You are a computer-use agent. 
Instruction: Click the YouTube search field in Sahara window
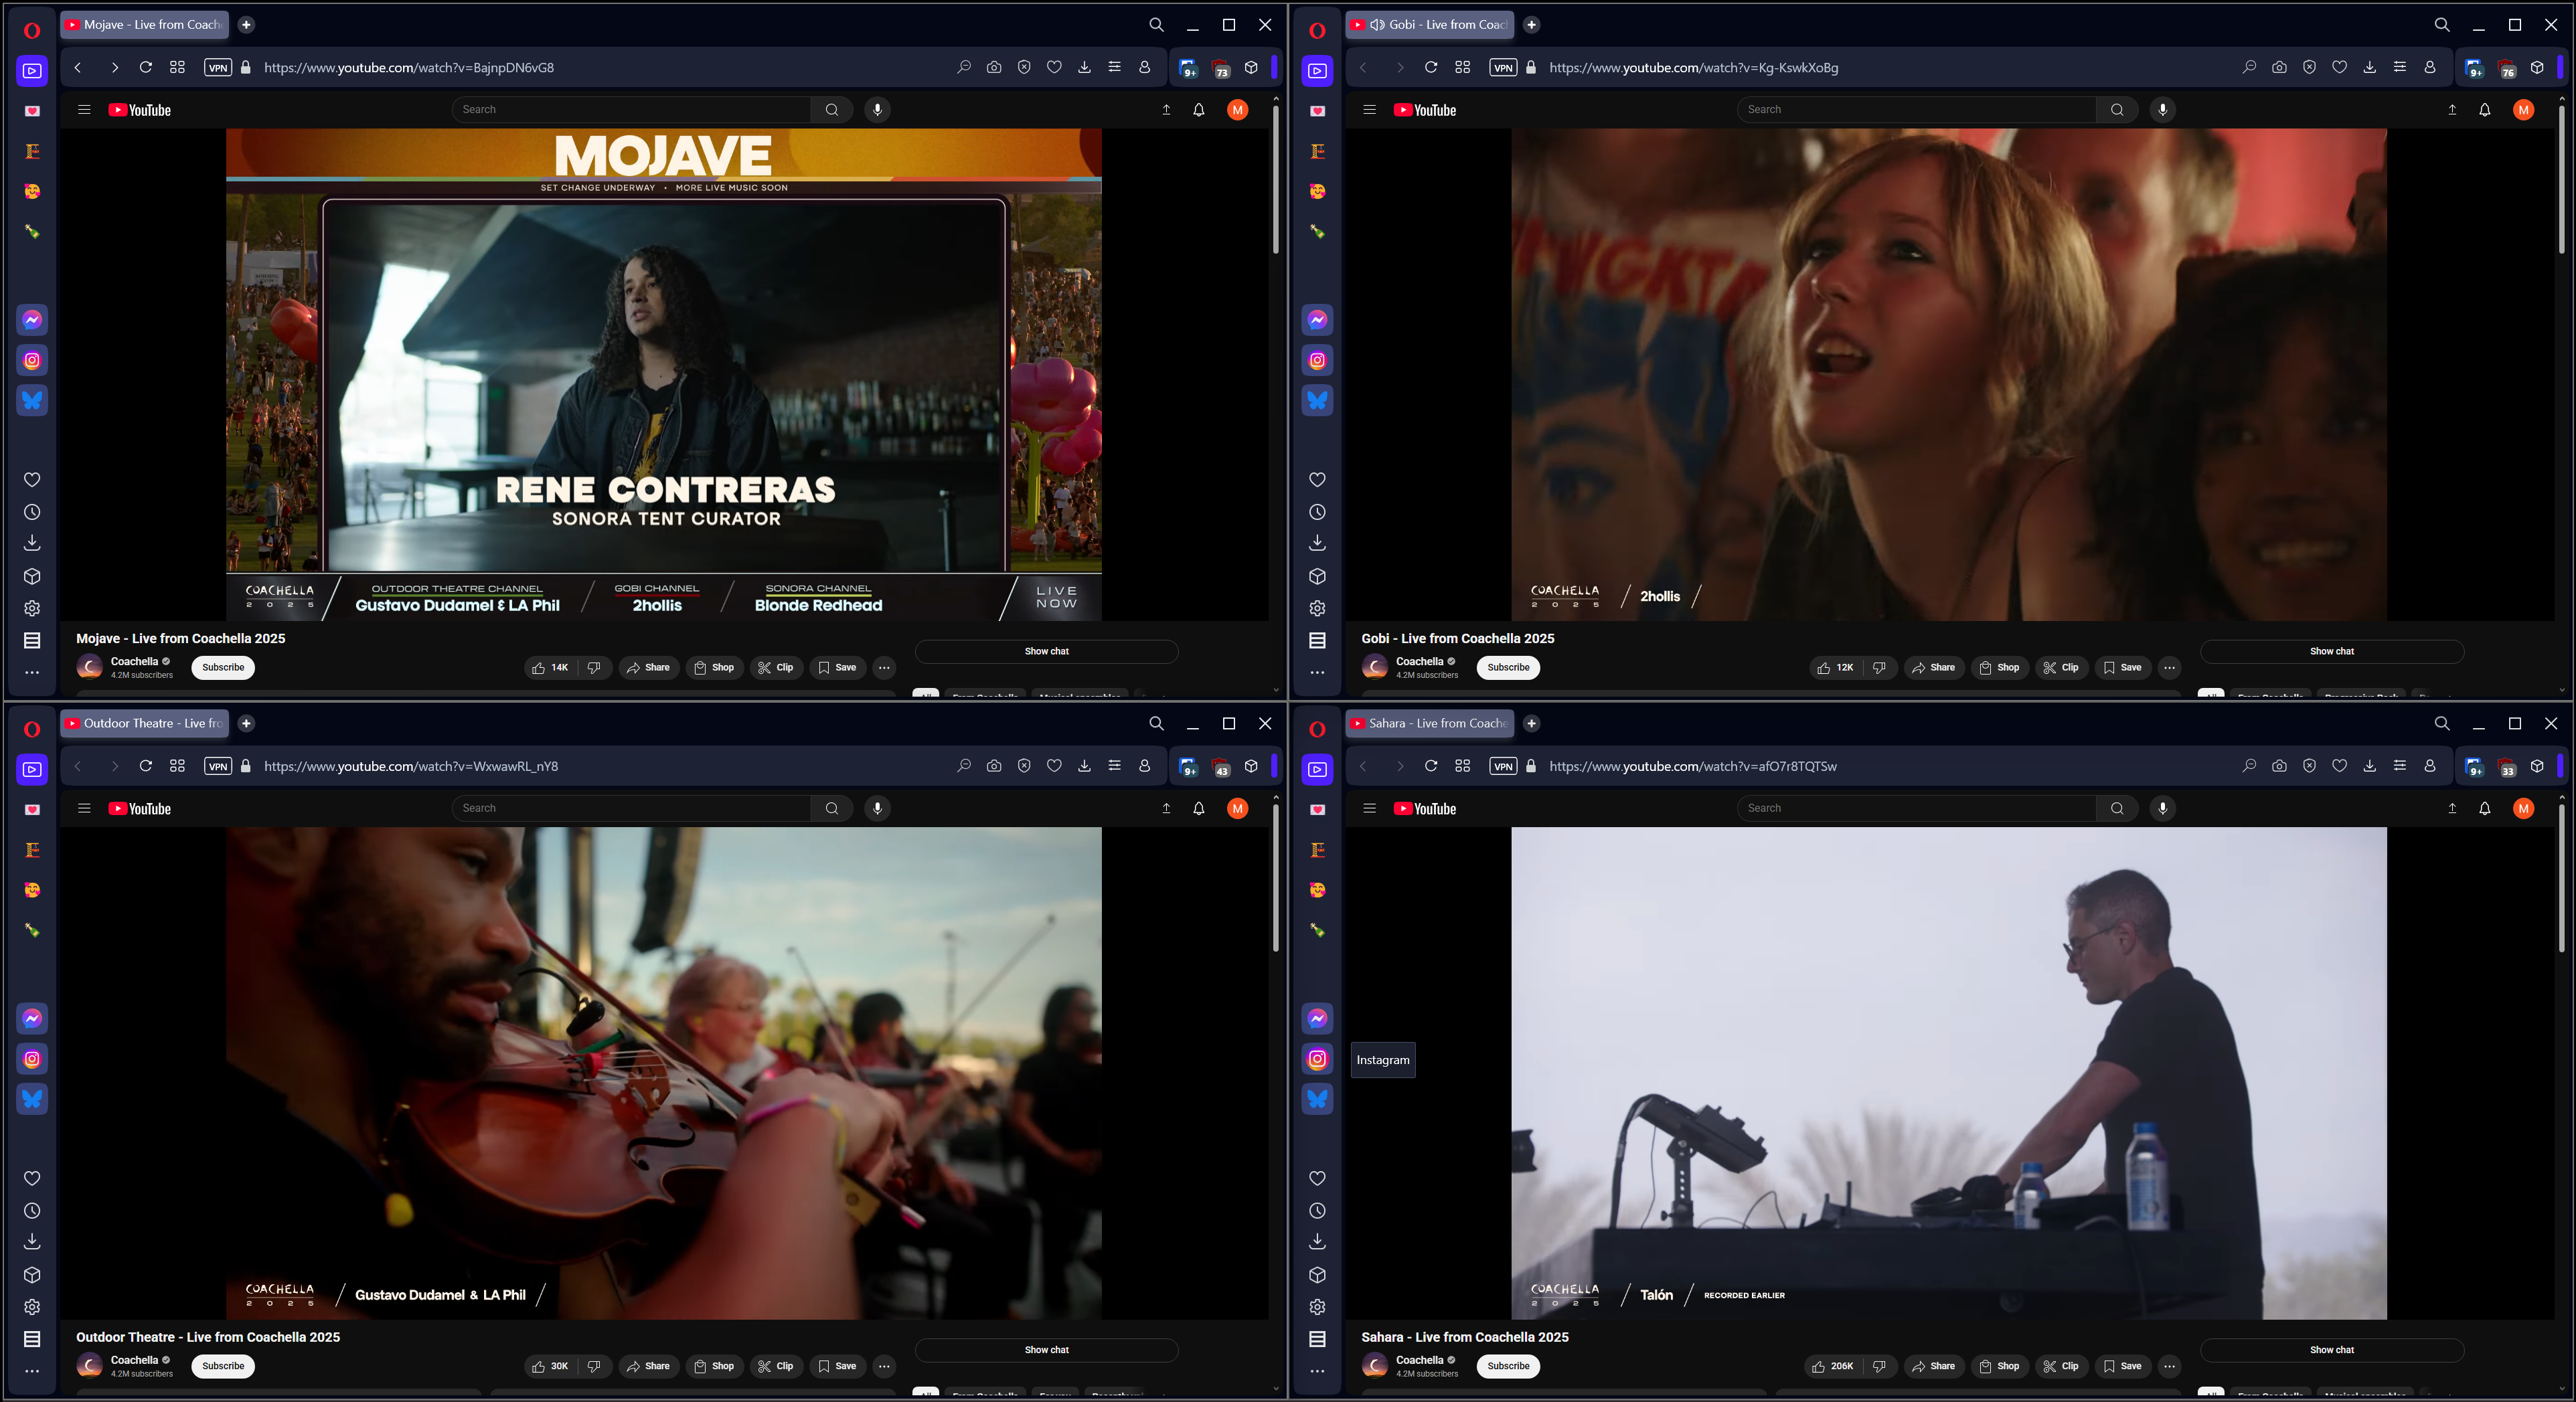pos(1915,808)
